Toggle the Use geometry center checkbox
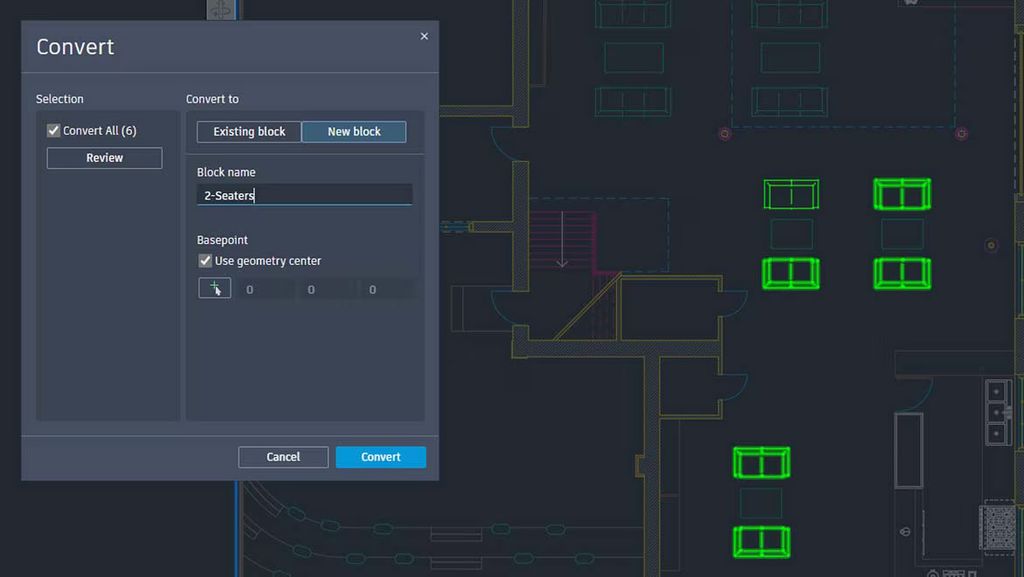 pos(206,261)
